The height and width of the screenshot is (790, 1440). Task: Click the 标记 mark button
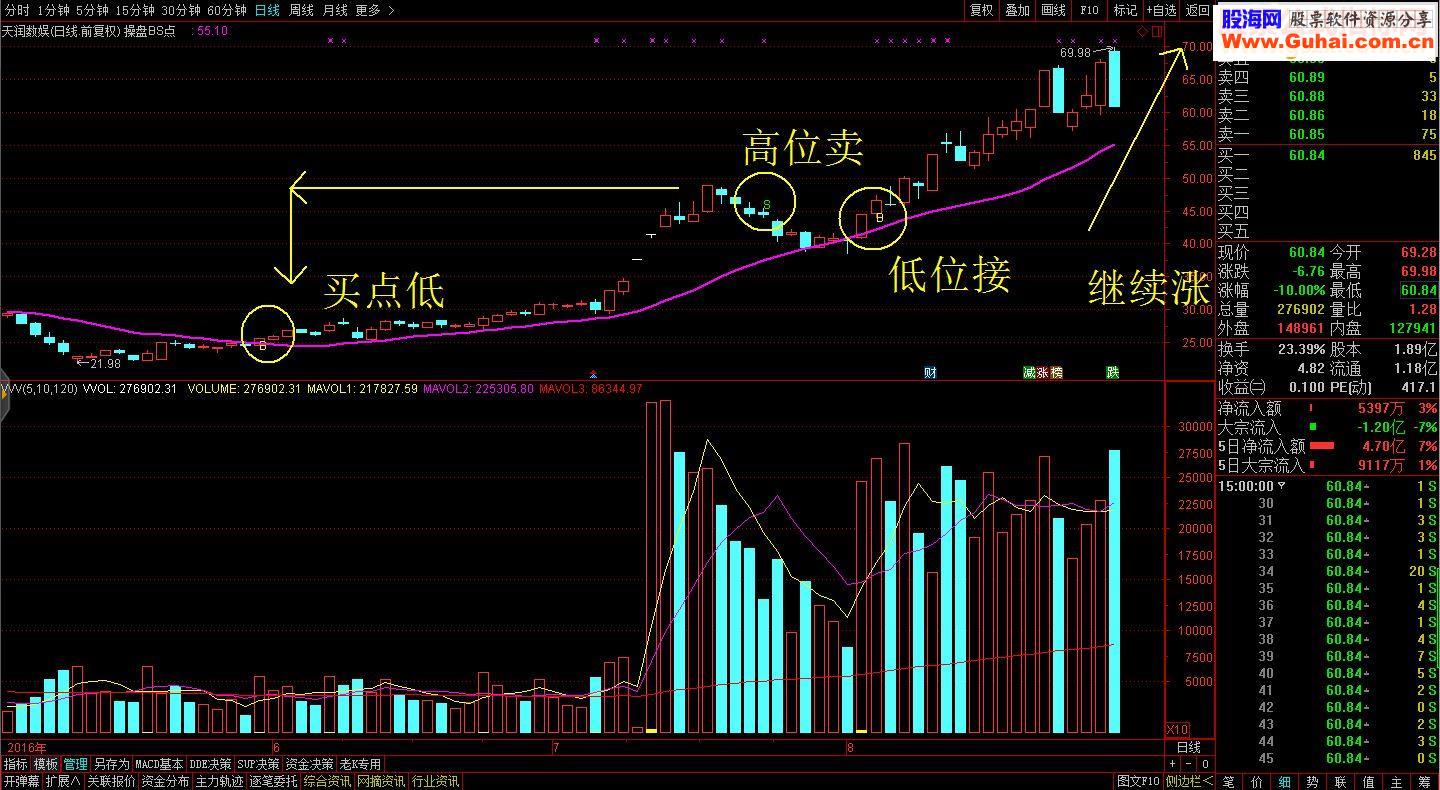[1125, 10]
